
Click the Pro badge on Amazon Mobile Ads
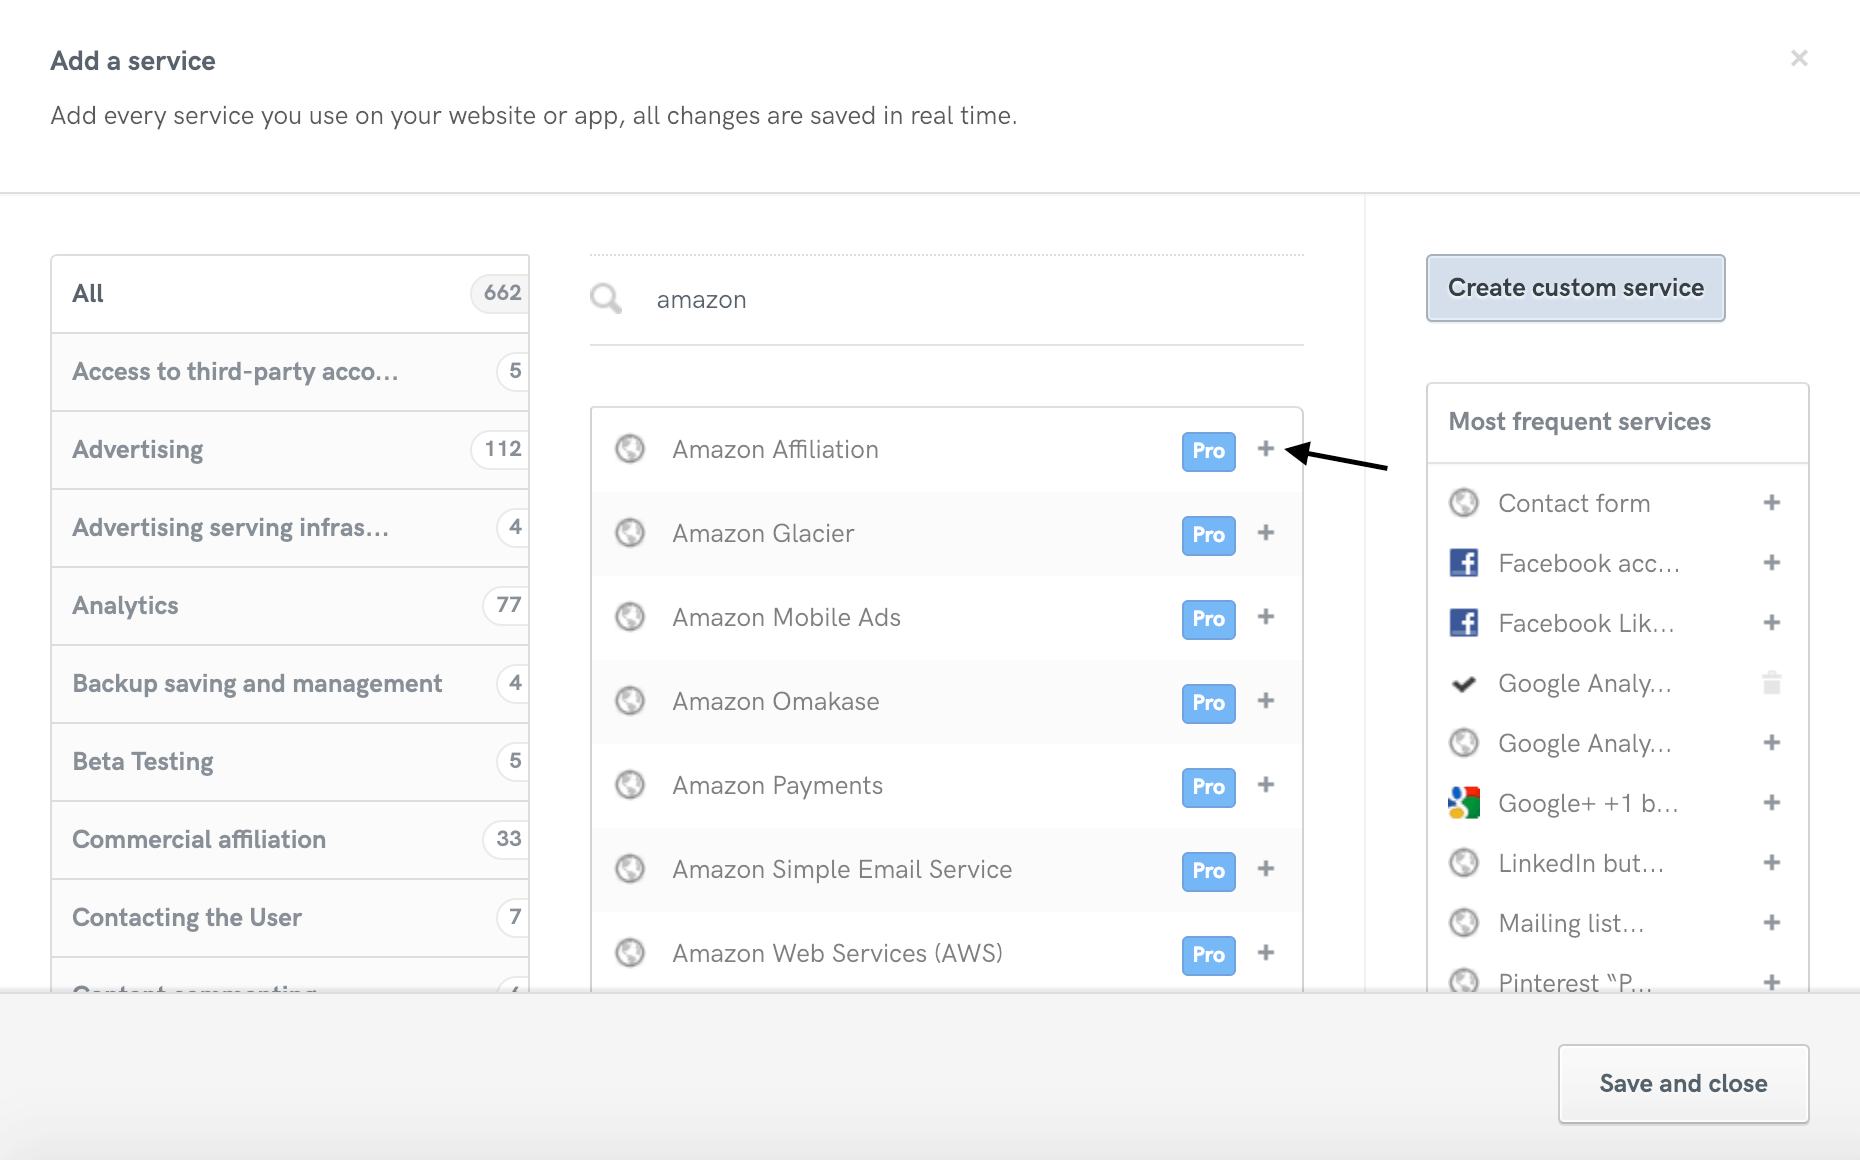(1207, 619)
